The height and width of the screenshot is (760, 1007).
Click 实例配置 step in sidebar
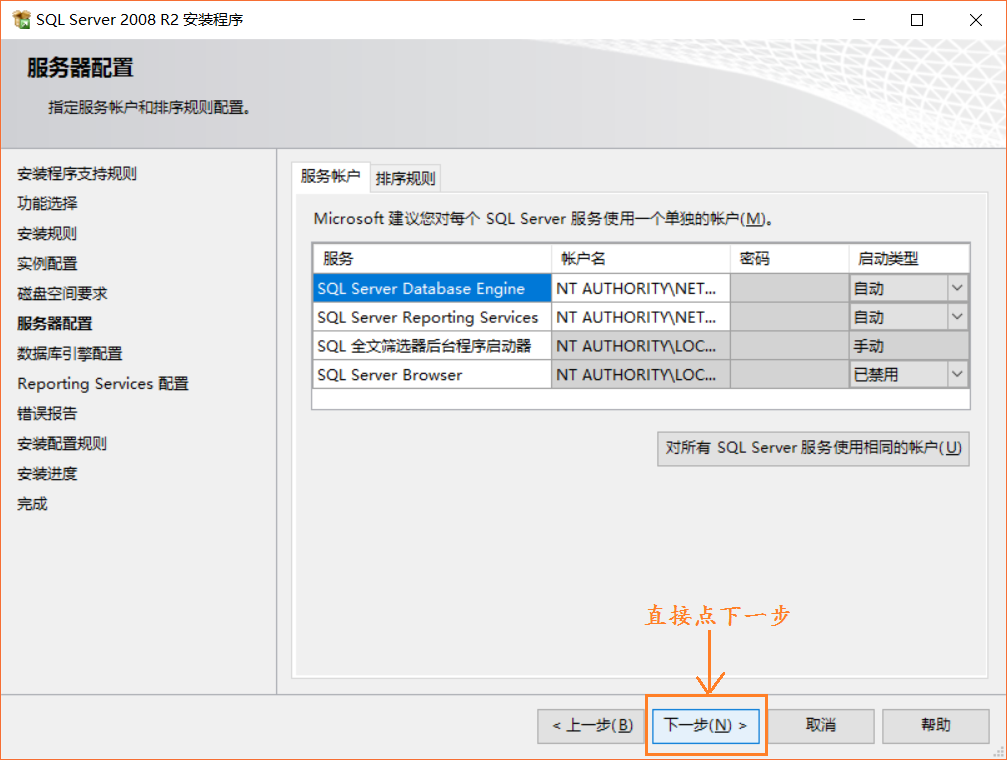point(47,263)
